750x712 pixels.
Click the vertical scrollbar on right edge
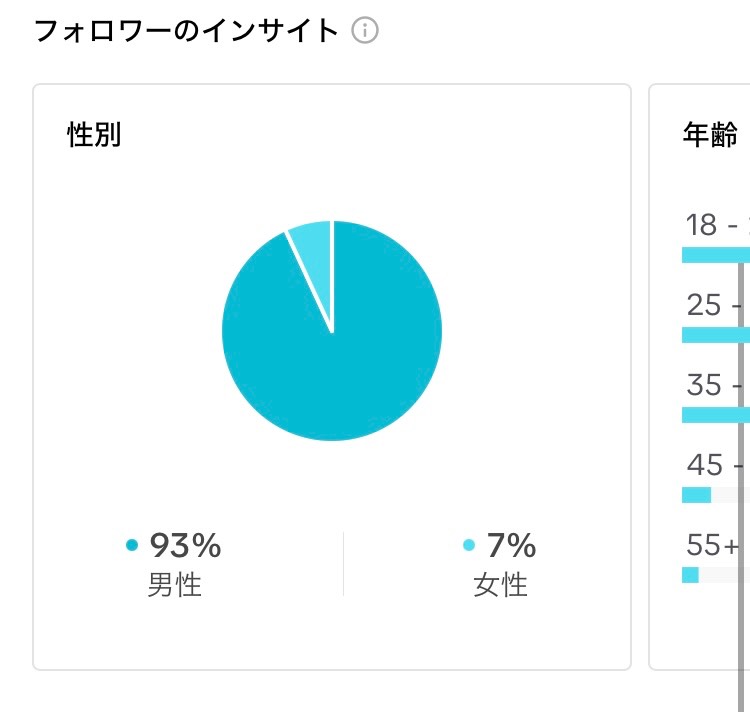(741, 483)
